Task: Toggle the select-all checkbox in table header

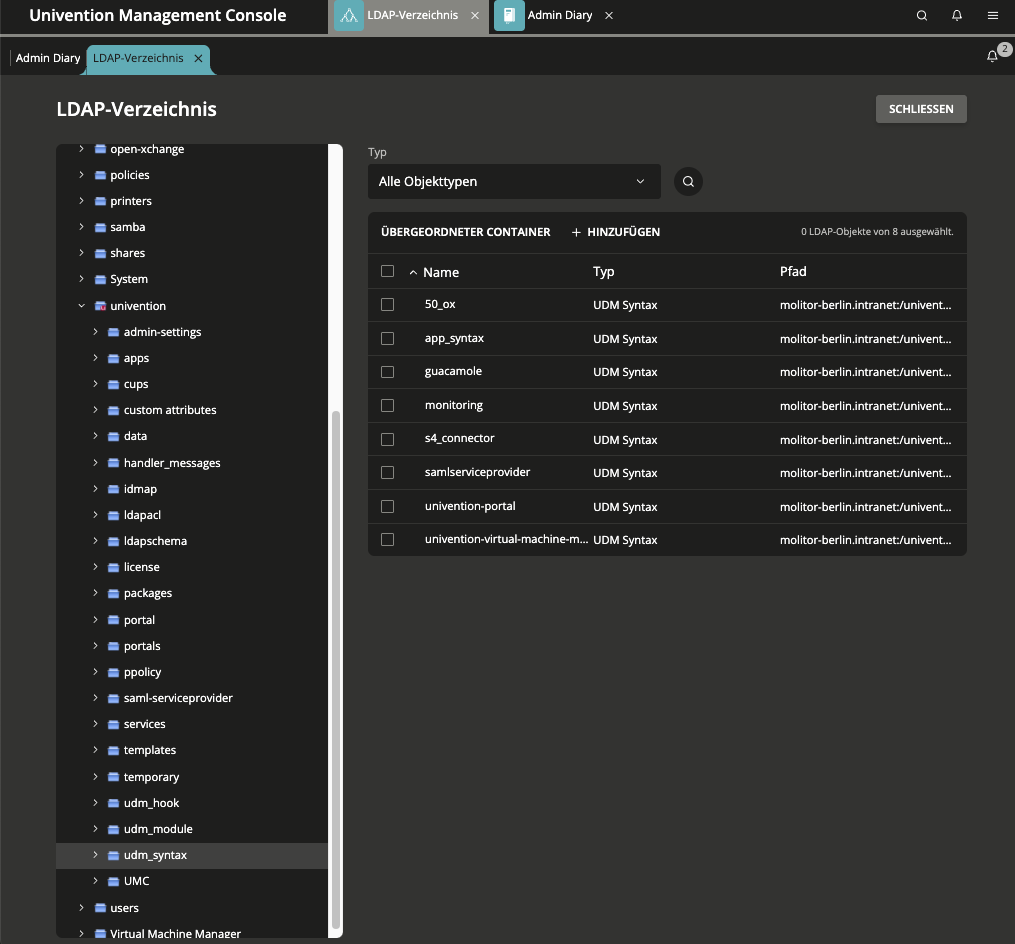Action: pos(388,271)
